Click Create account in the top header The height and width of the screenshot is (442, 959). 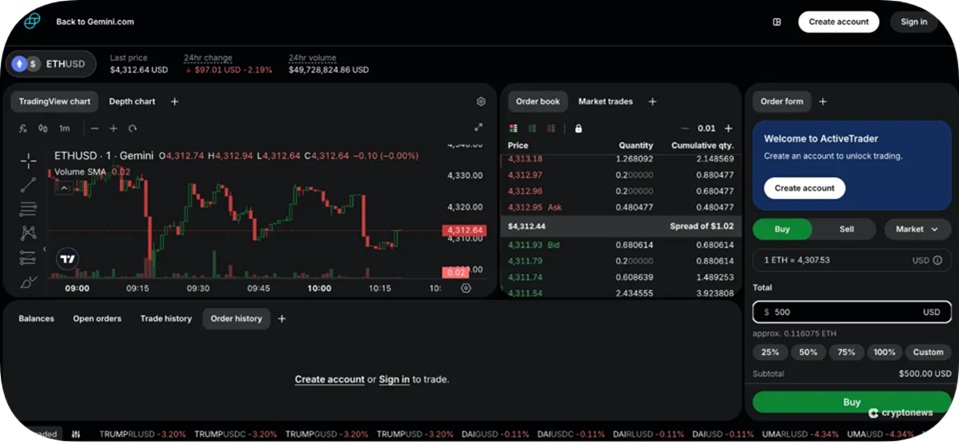[839, 21]
